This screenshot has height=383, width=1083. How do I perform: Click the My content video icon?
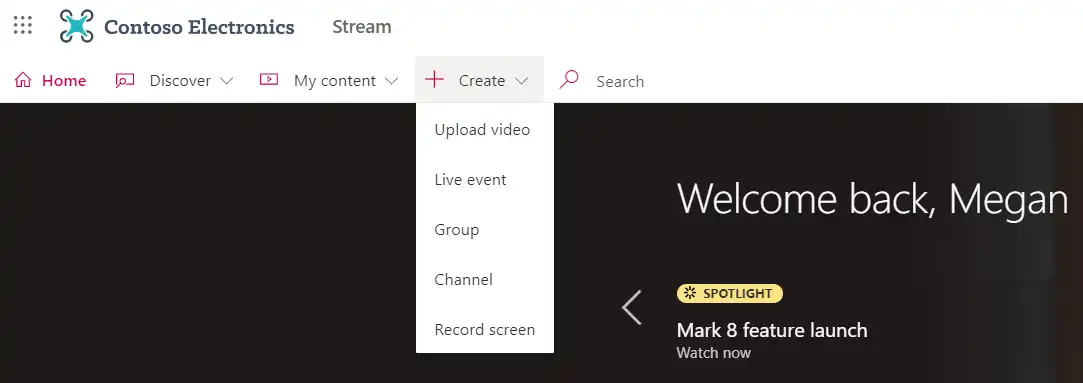(x=269, y=79)
